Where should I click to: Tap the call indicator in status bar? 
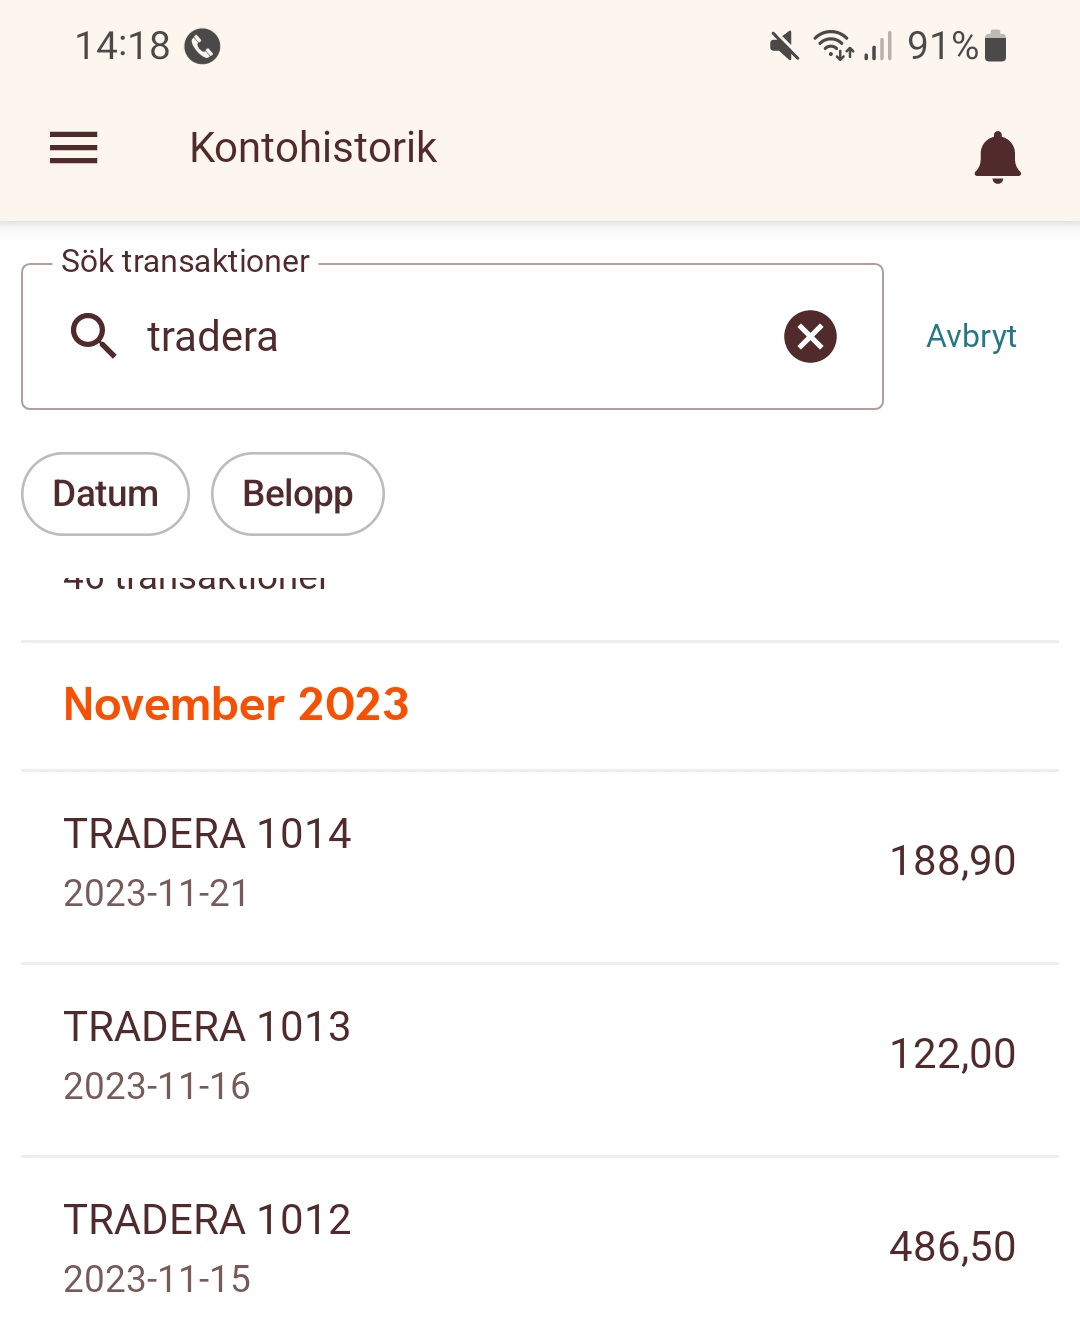[x=202, y=46]
